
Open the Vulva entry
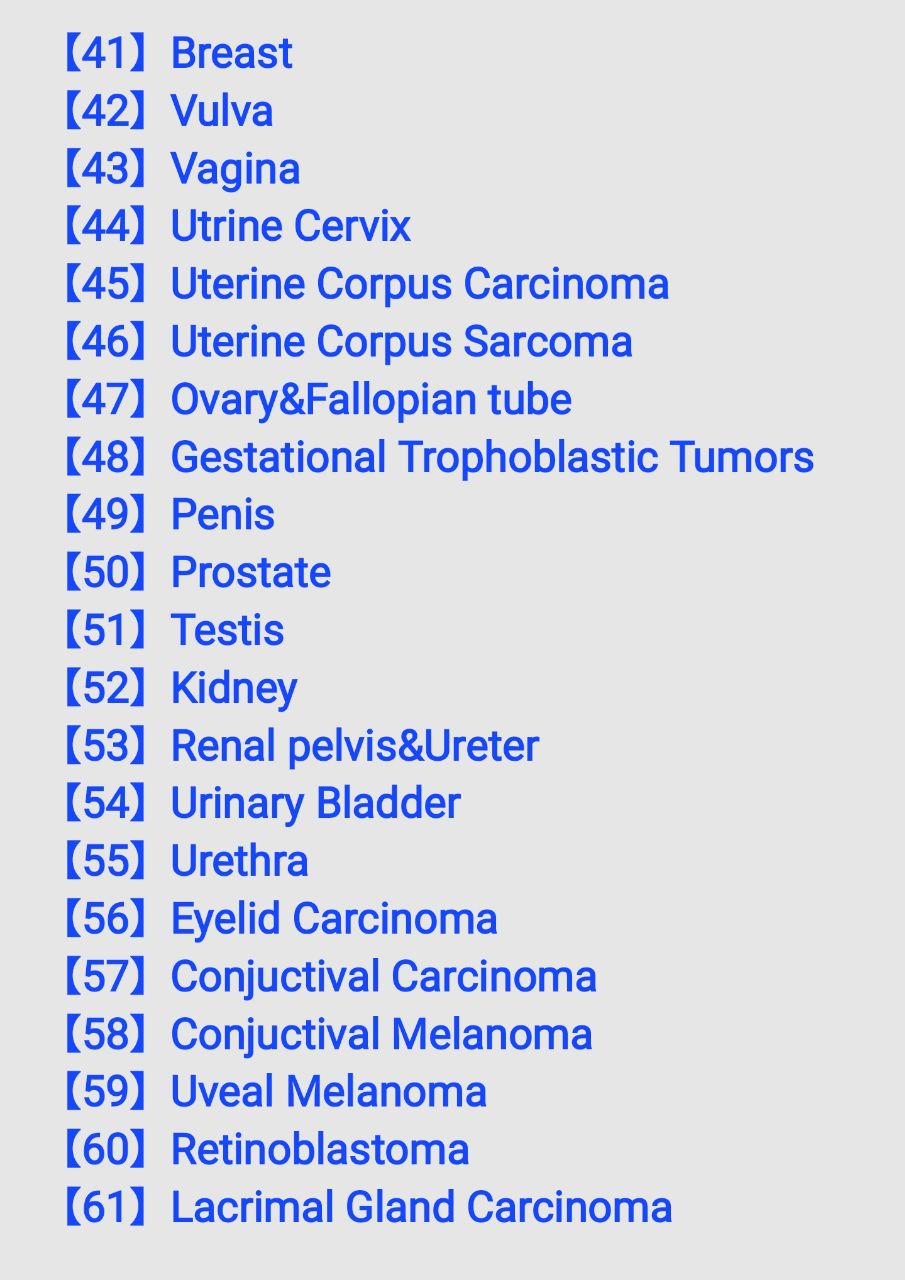(x=222, y=111)
